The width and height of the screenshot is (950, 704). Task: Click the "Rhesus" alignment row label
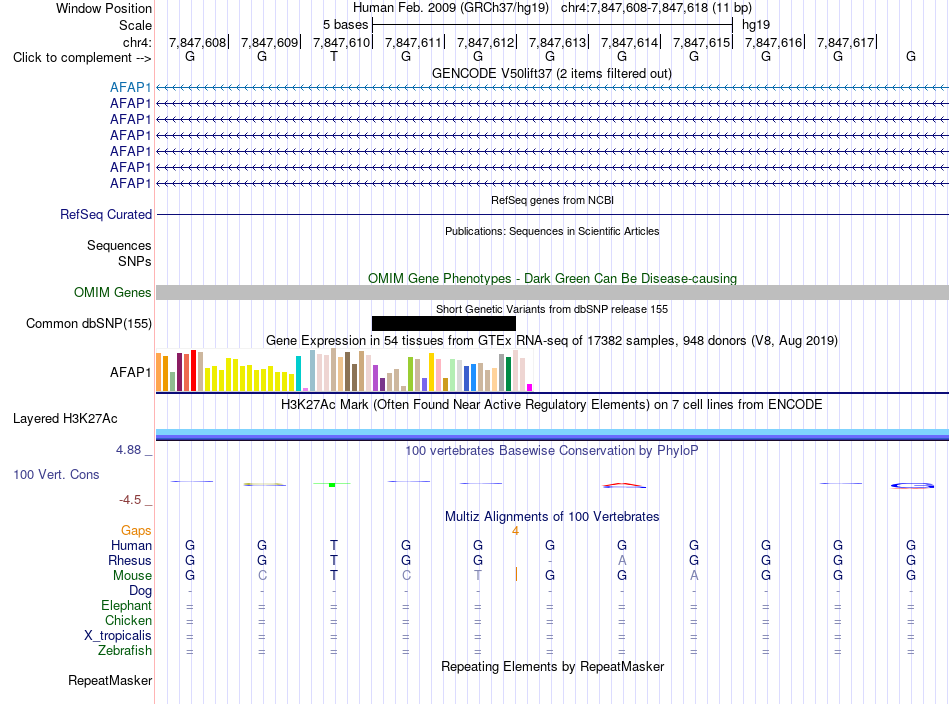pos(130,560)
